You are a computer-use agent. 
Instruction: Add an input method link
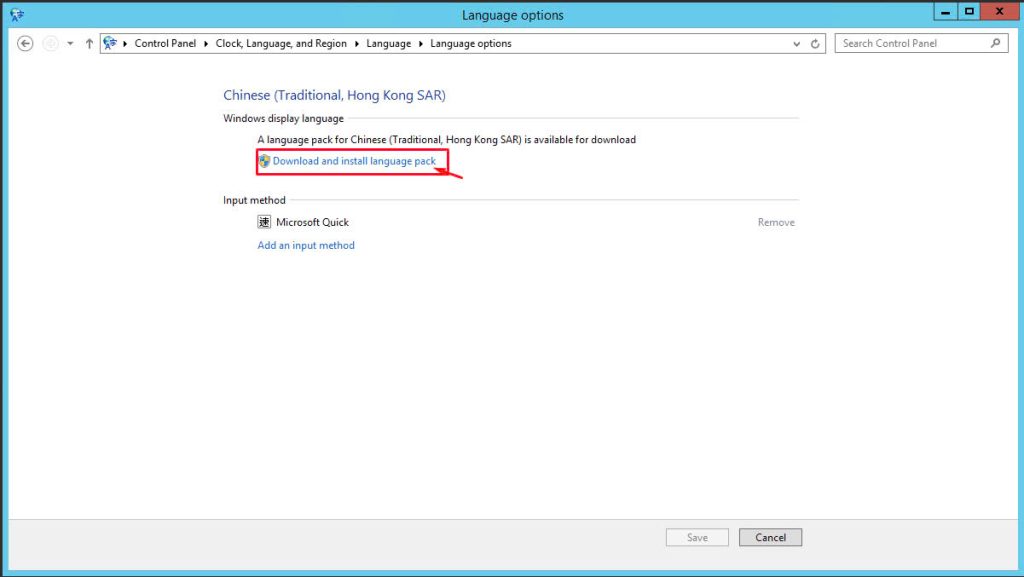(x=306, y=245)
